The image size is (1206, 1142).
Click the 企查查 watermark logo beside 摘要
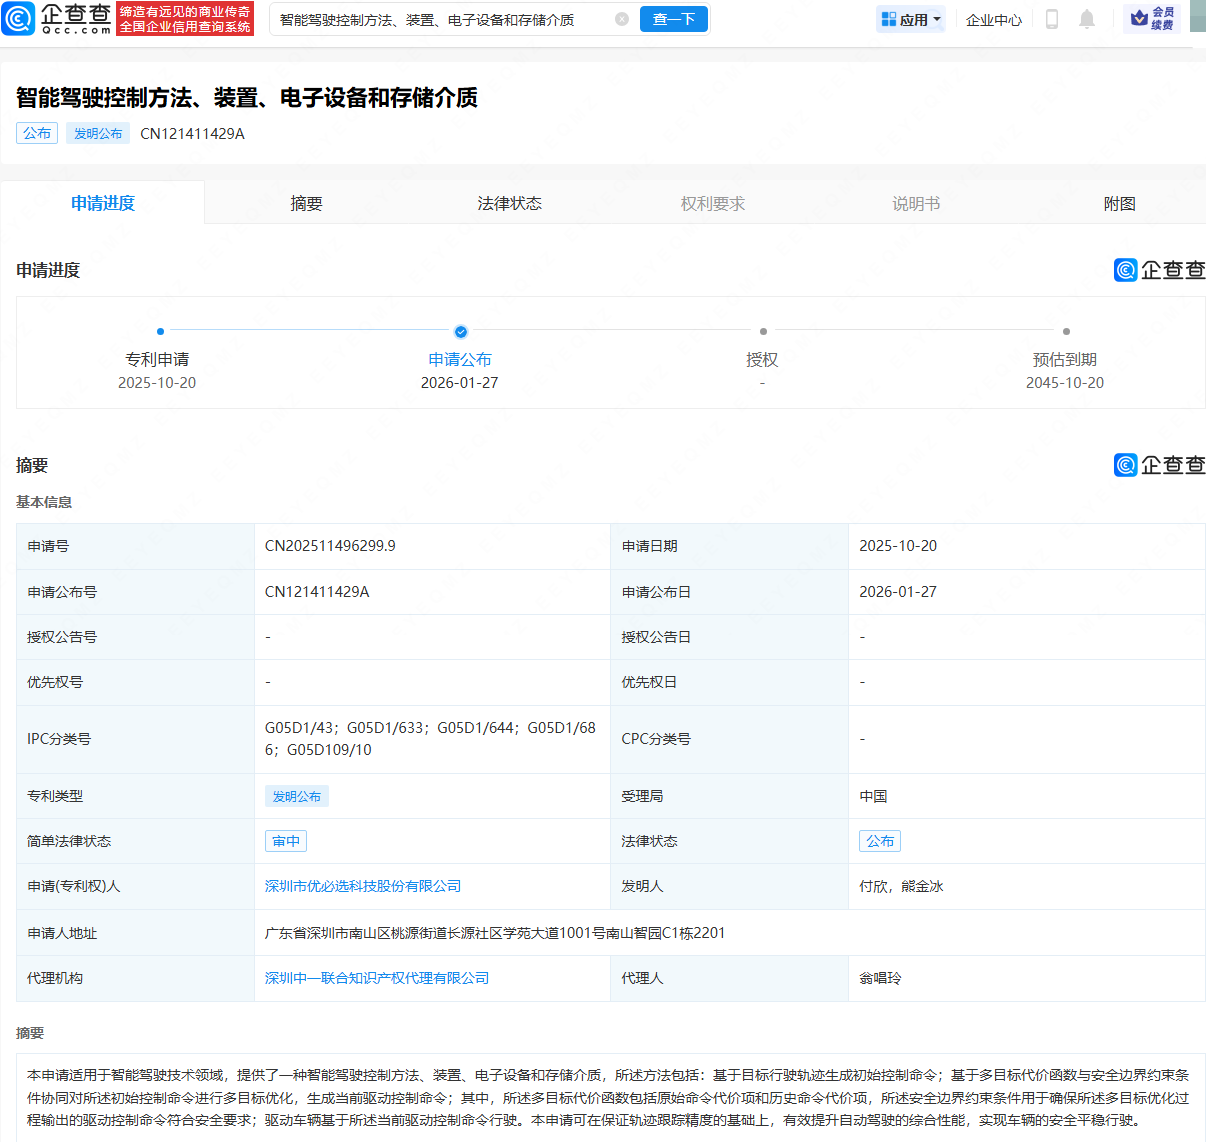pyautogui.click(x=1159, y=465)
